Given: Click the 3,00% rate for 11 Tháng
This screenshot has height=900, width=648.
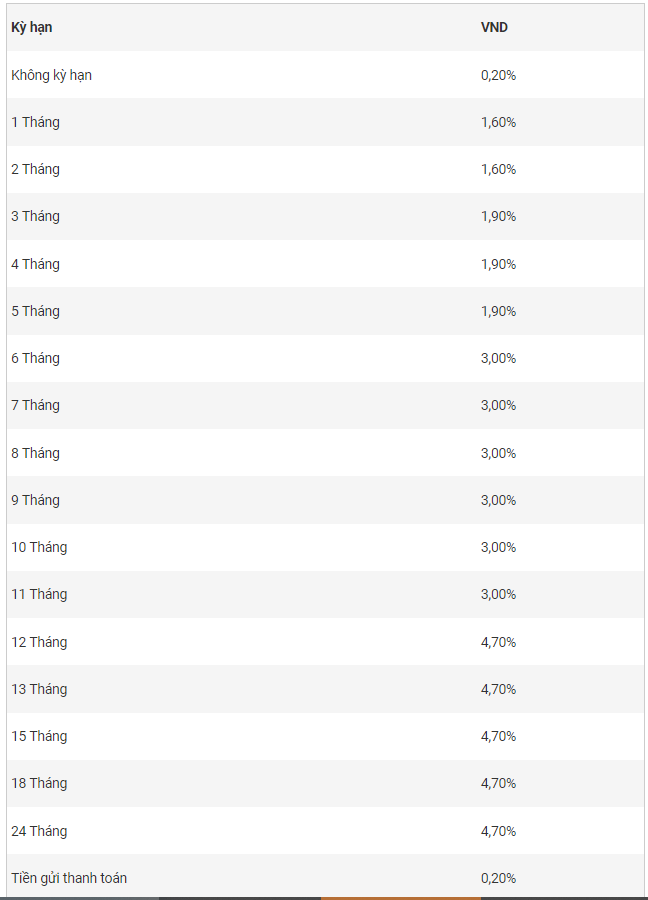Looking at the screenshot, I should [498, 594].
